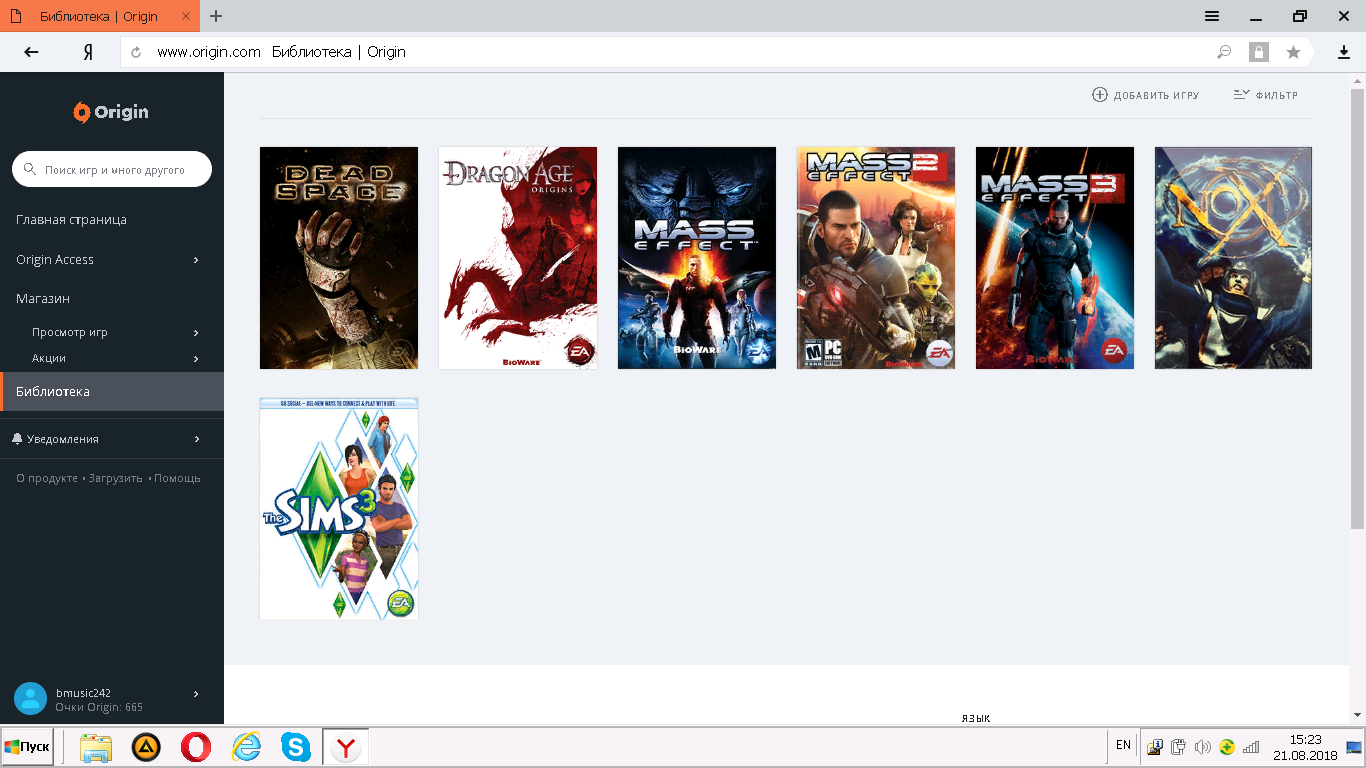Click the Очки Origin: 665 text

point(99,708)
